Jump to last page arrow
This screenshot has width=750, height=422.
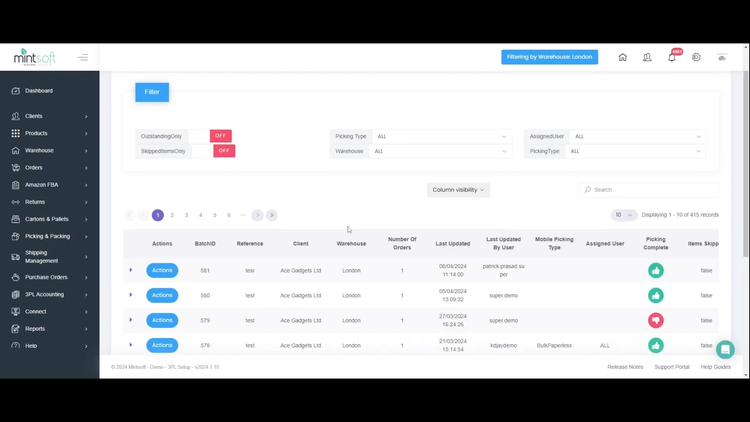[x=272, y=215]
